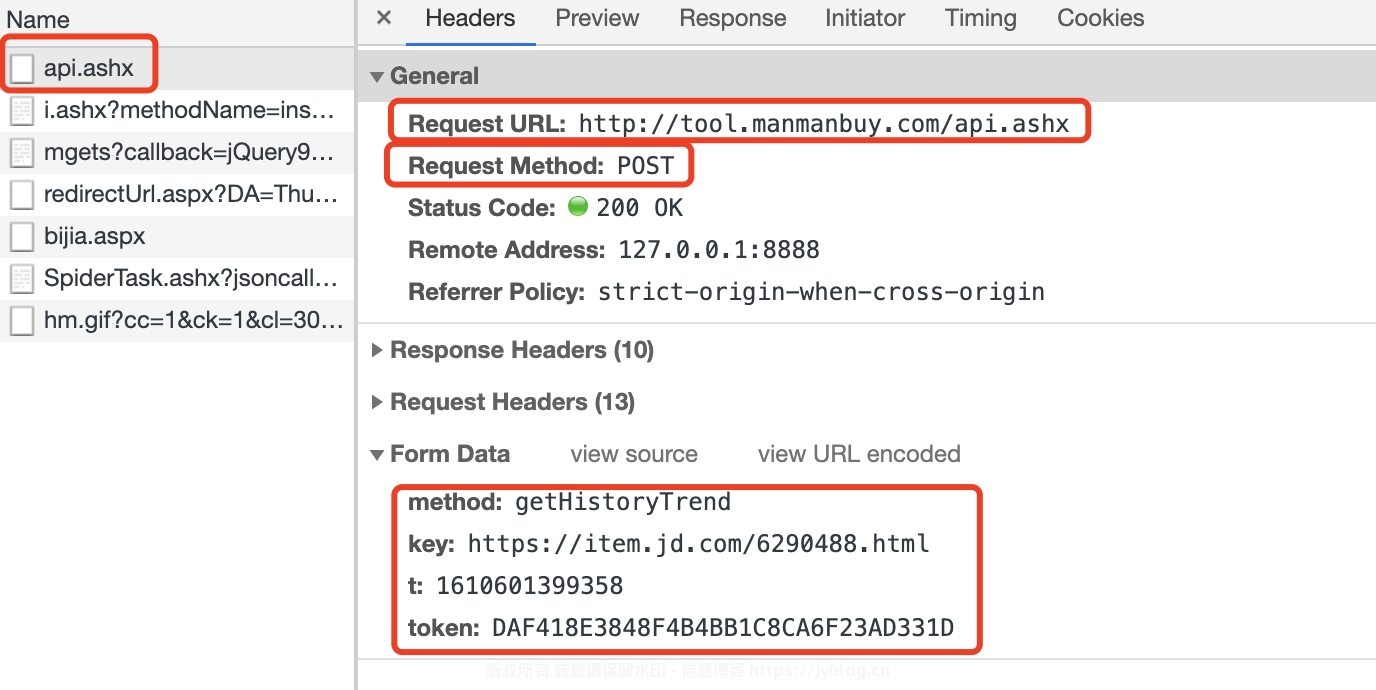Click file icon beside redirectUrl.aspx request
The width and height of the screenshot is (1376, 690).
tap(22, 194)
